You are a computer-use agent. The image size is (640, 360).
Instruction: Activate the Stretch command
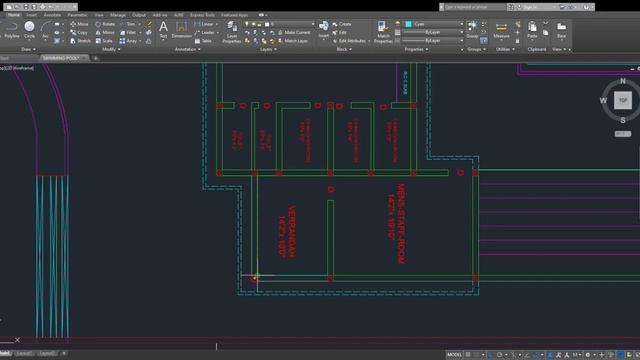pyautogui.click(x=80, y=41)
